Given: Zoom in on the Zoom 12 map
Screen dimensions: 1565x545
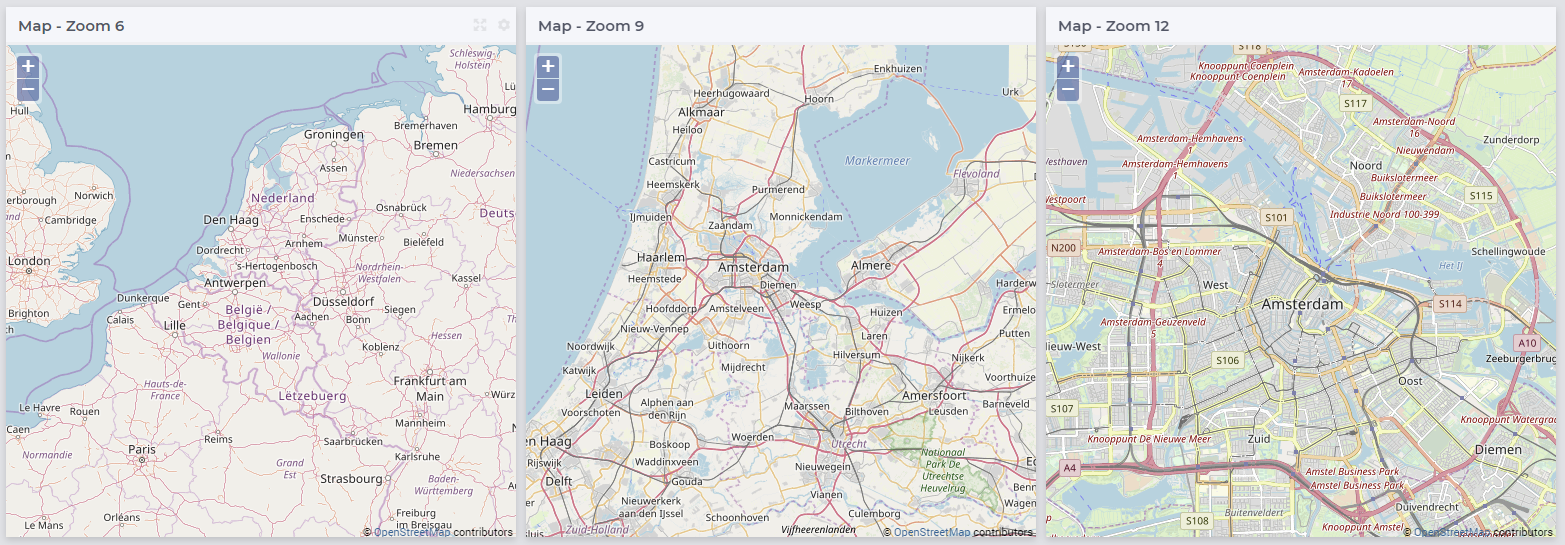Looking at the screenshot, I should [1068, 67].
